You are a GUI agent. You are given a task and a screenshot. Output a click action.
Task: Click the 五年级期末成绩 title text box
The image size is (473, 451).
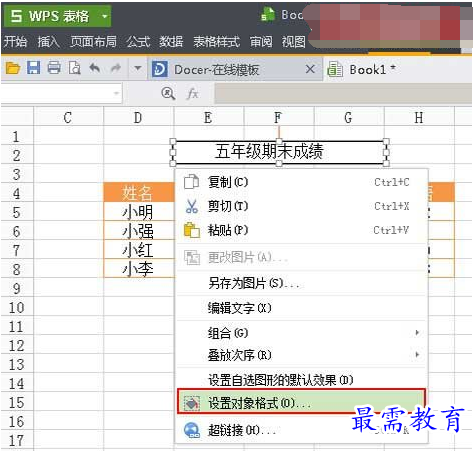pyautogui.click(x=279, y=152)
